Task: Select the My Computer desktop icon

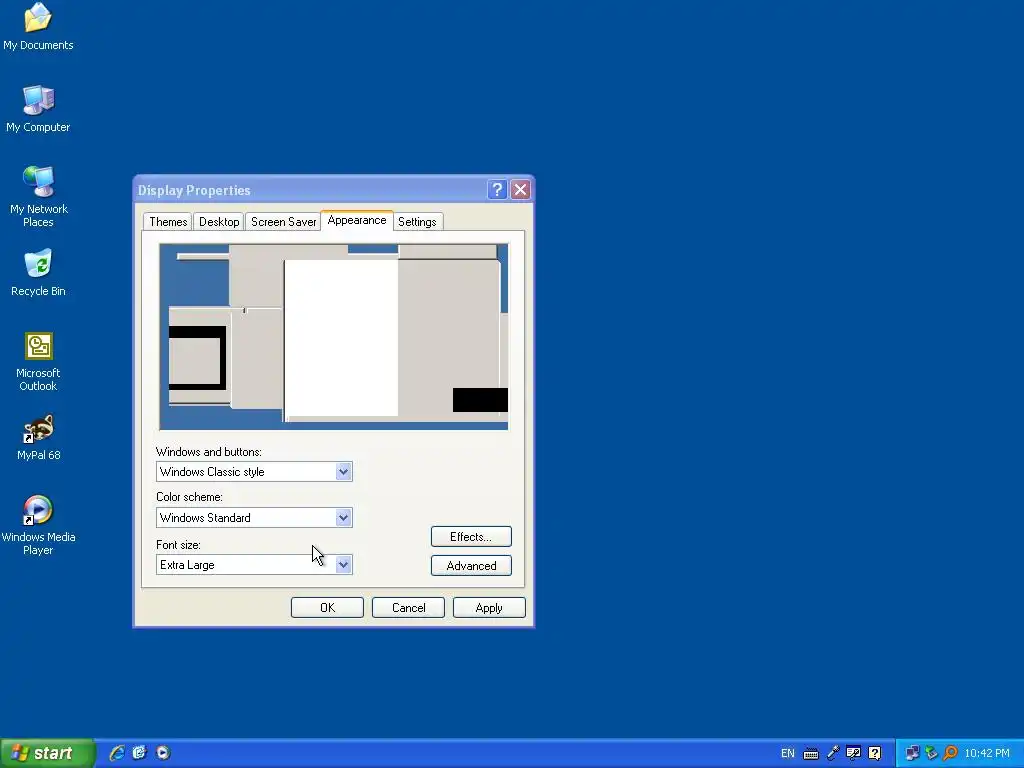Action: tap(38, 108)
